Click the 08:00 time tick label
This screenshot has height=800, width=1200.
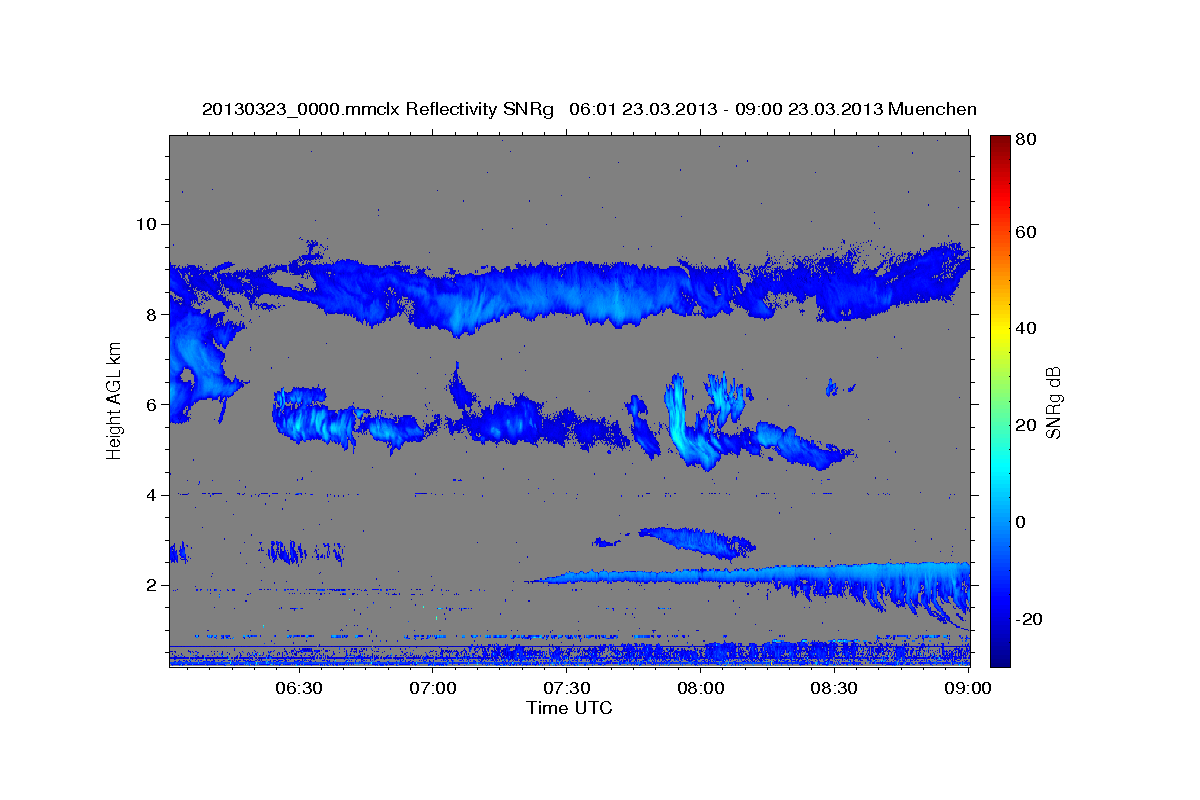pos(701,688)
